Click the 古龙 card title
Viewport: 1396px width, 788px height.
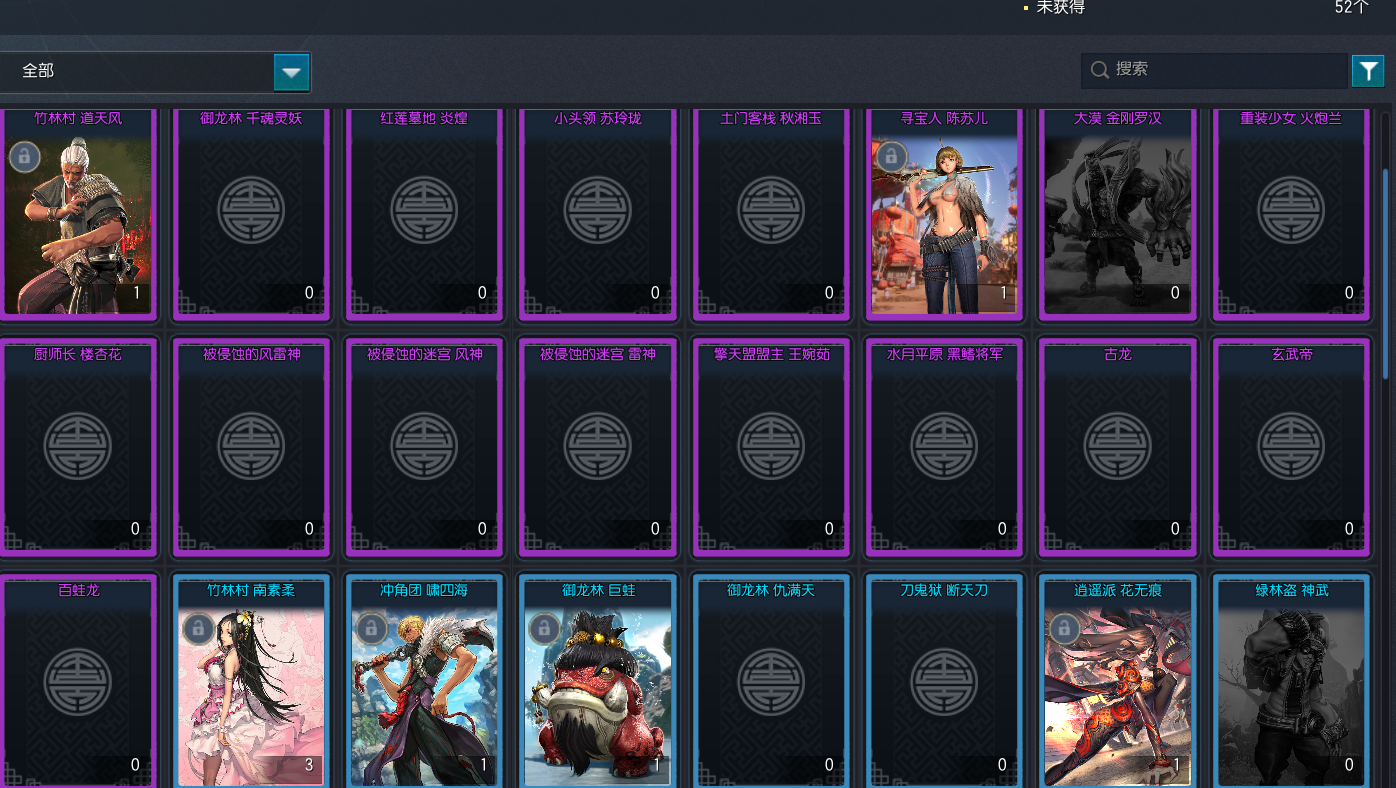[1118, 354]
